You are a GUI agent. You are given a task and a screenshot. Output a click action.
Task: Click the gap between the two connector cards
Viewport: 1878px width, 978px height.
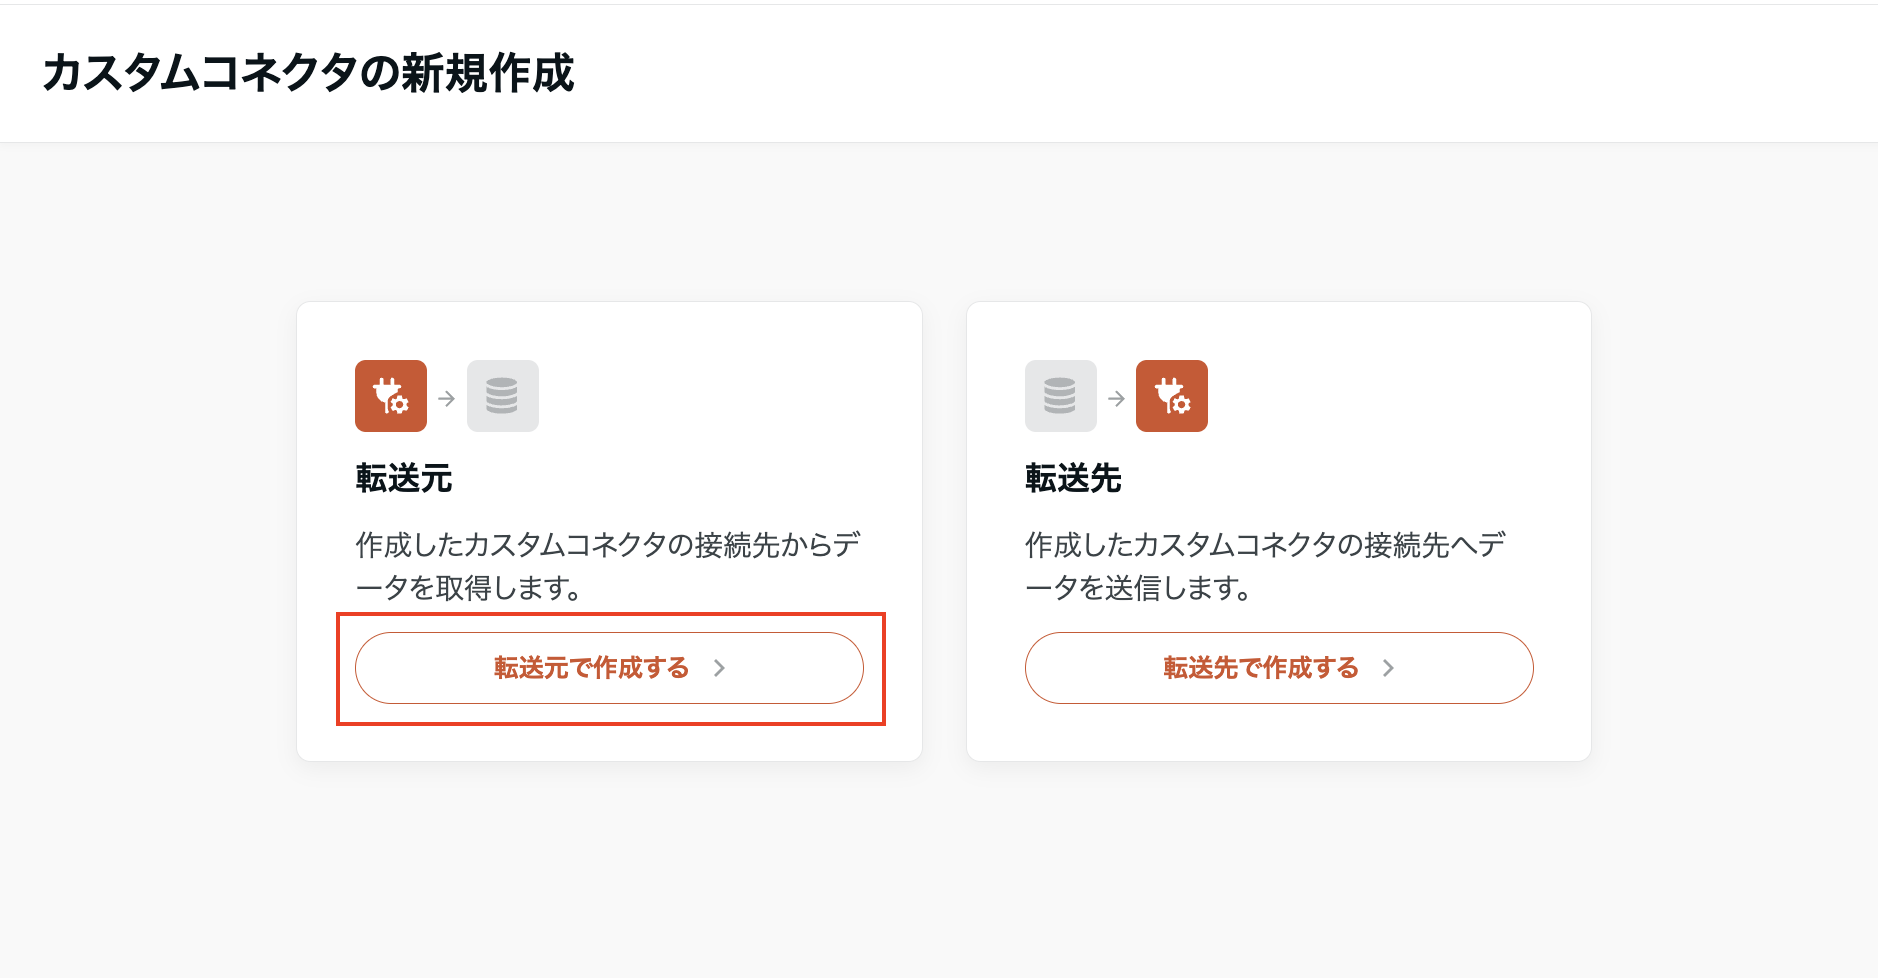click(x=944, y=530)
